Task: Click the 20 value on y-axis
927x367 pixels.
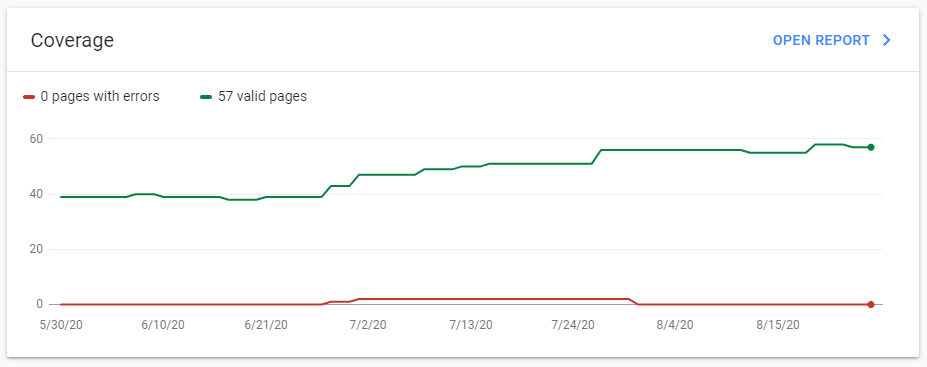Action: [x=37, y=249]
